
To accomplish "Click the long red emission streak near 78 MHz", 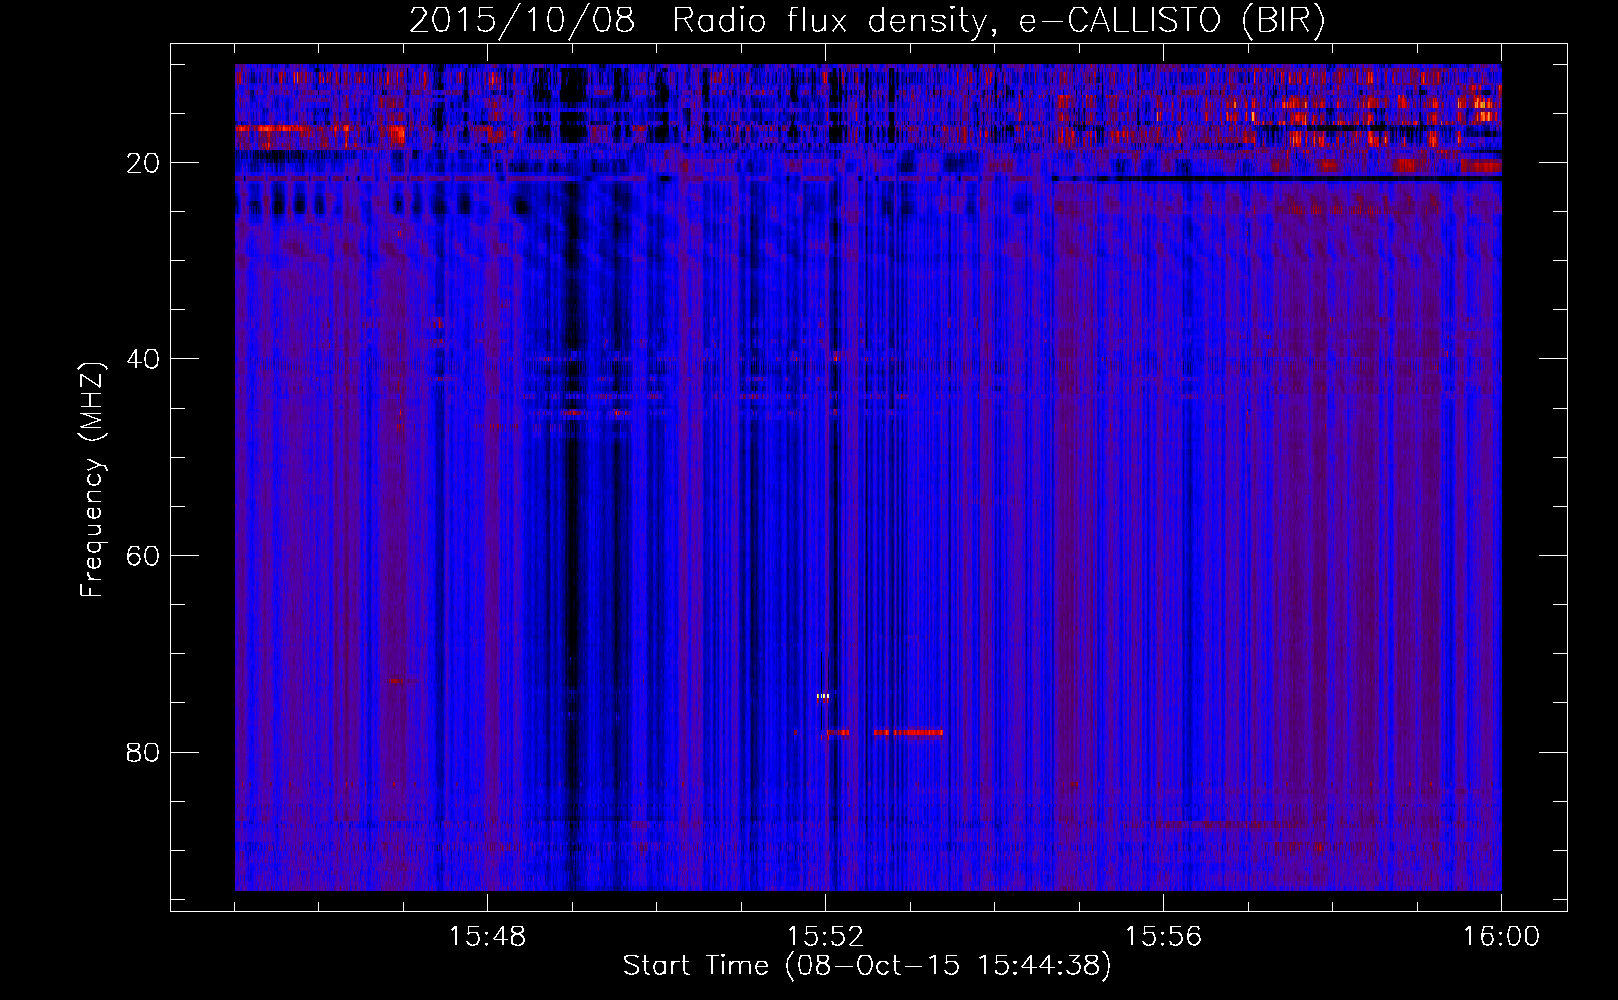I will (908, 733).
